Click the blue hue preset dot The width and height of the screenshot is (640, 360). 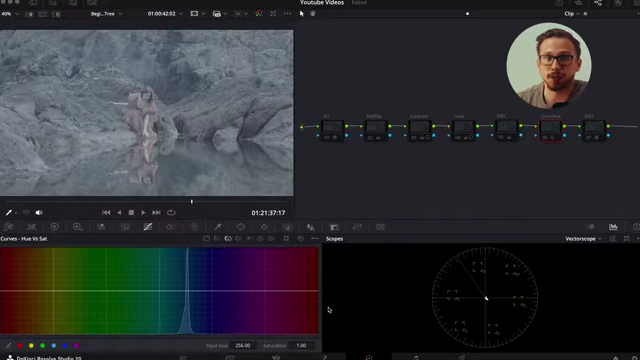65,346
